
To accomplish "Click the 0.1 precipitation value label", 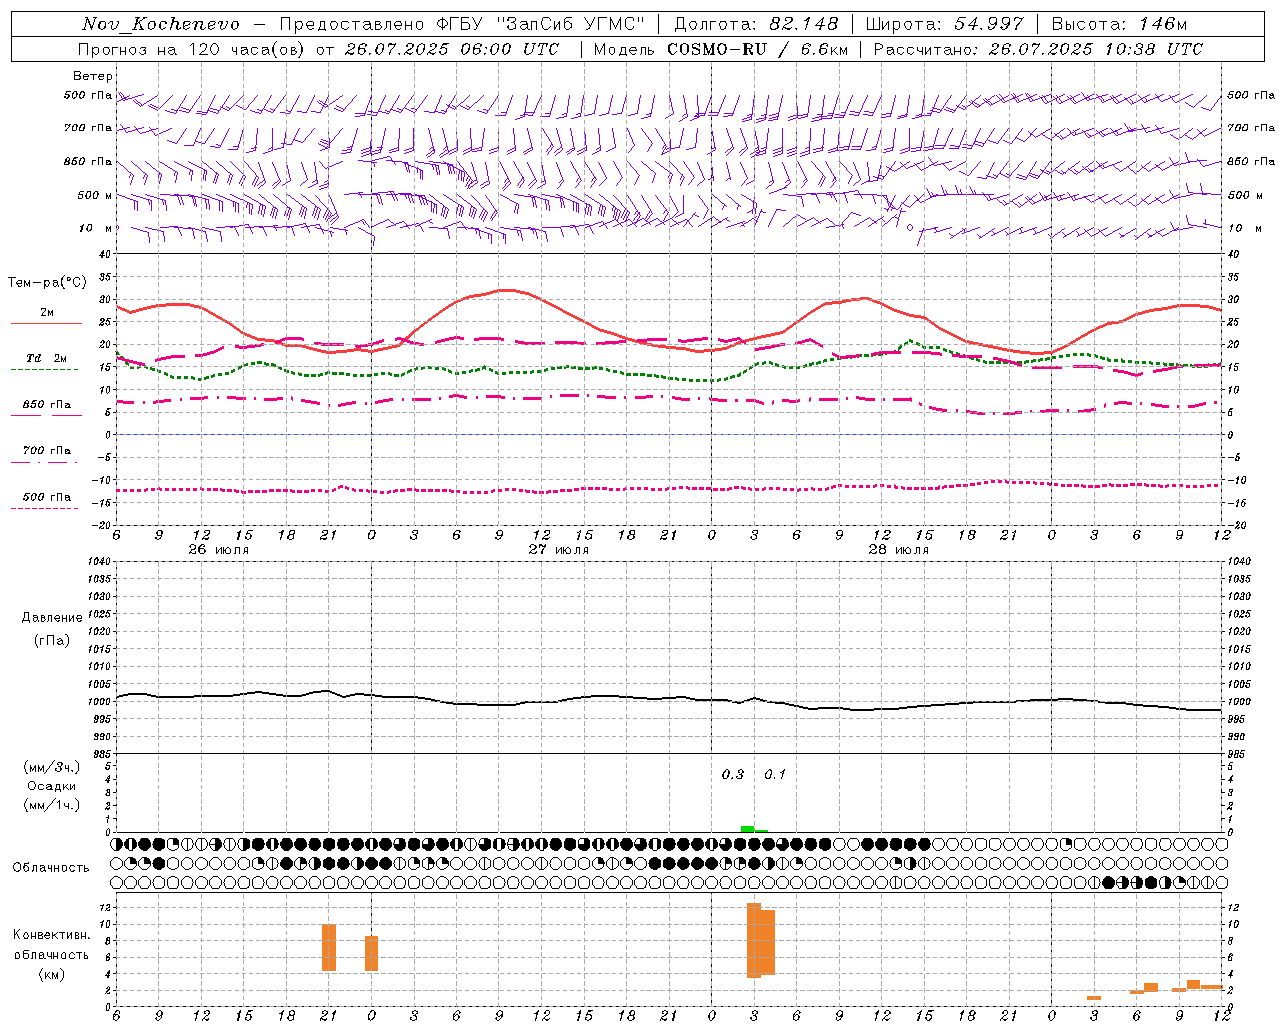I will click(775, 774).
